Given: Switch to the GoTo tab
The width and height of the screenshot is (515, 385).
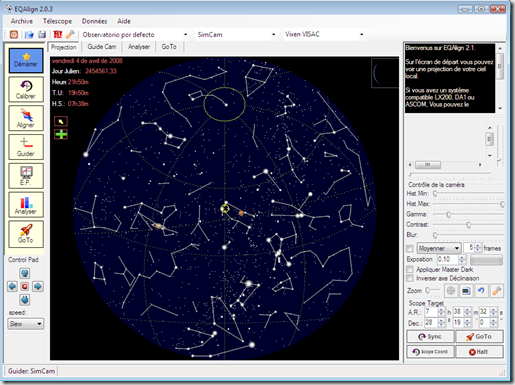Looking at the screenshot, I should (169, 47).
